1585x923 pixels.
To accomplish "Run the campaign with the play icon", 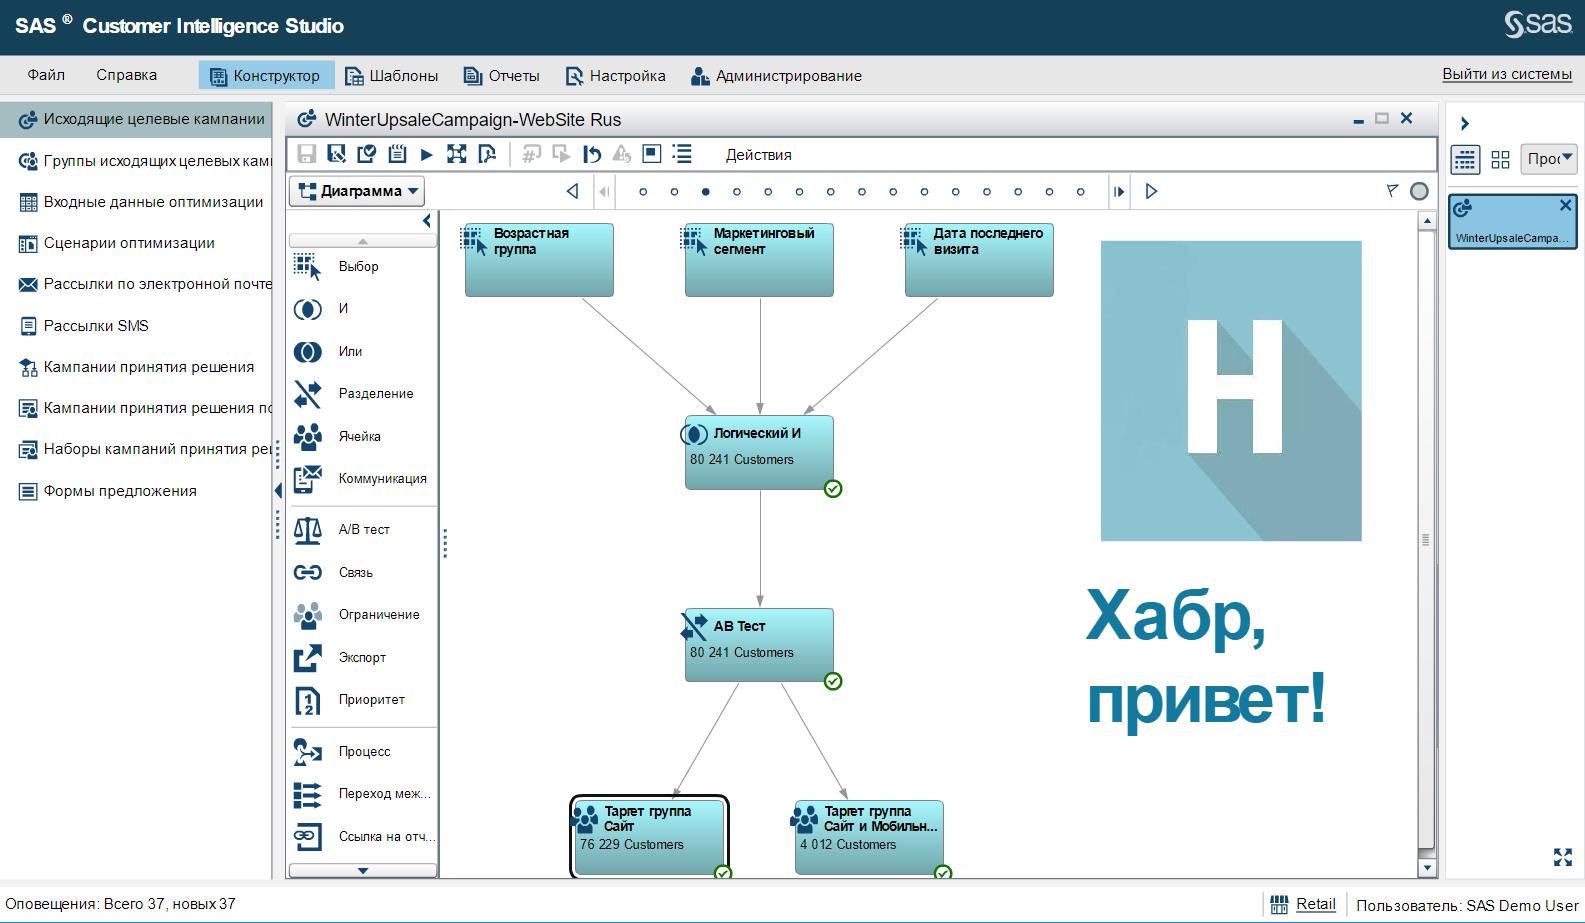I will [x=427, y=154].
